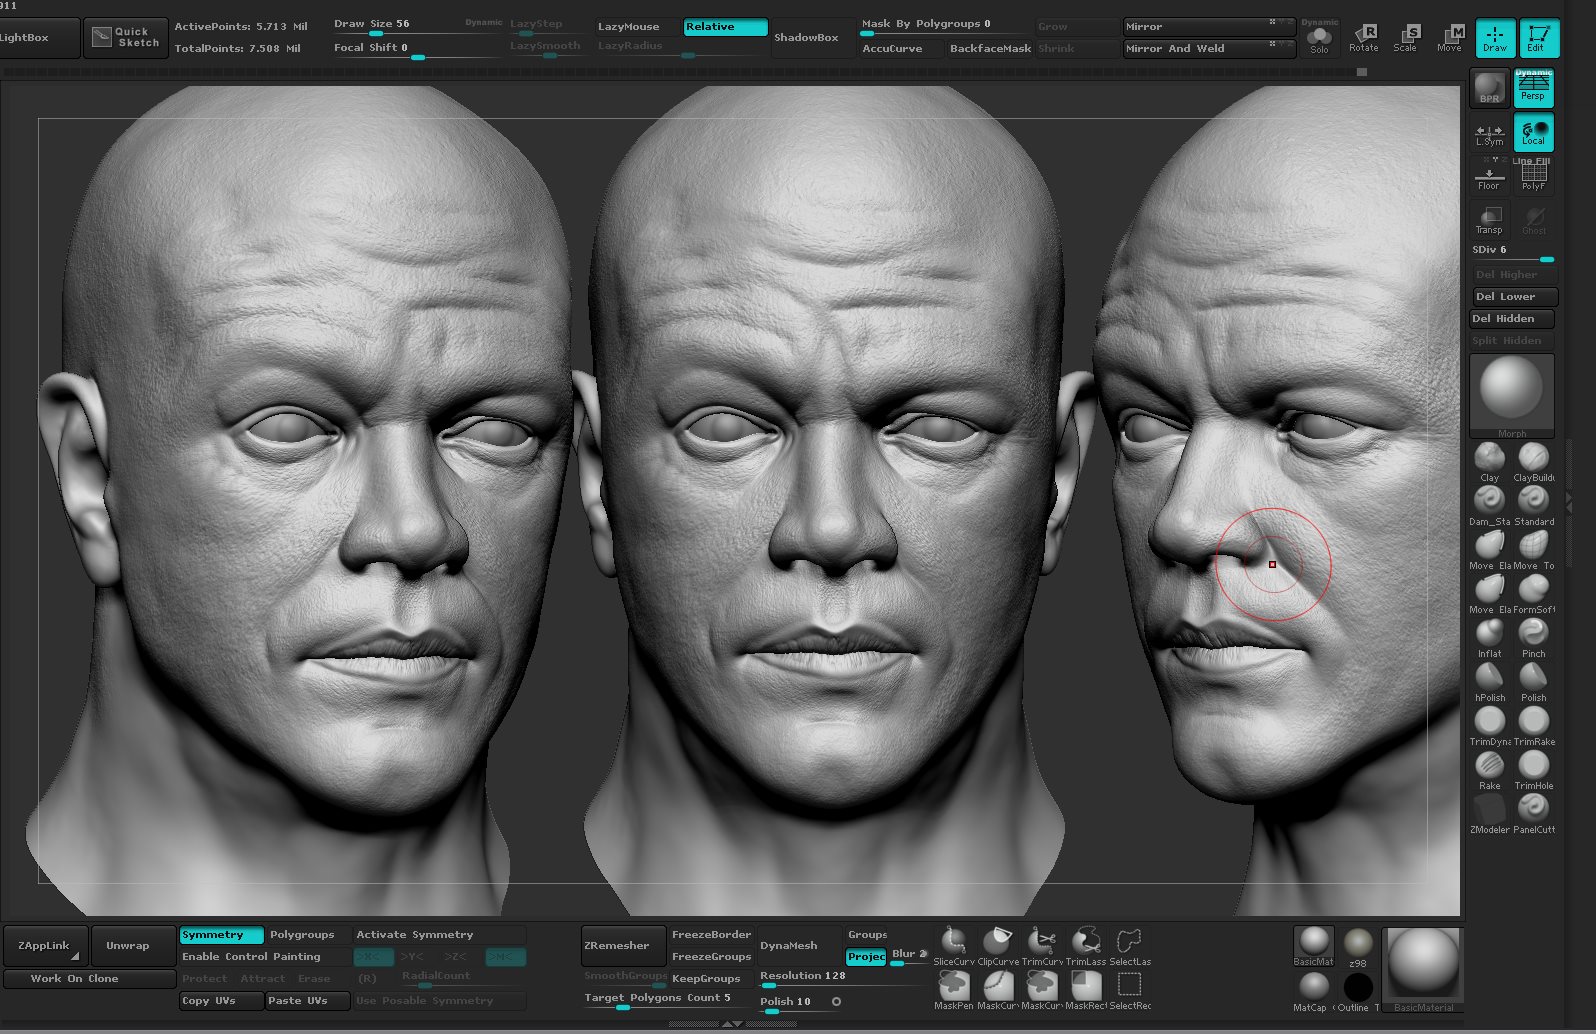The height and width of the screenshot is (1034, 1596).
Task: Activate the Rotate tool icon
Action: pos(1363,38)
